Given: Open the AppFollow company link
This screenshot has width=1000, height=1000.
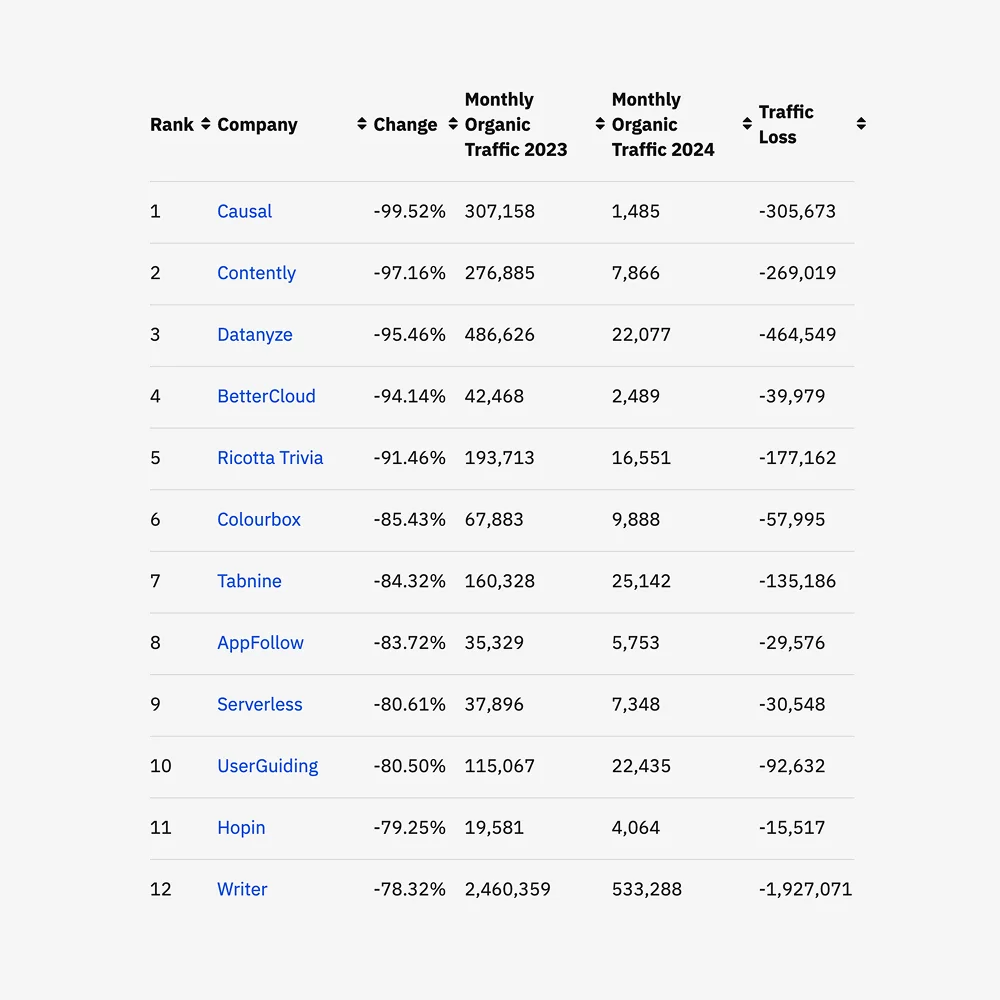Looking at the screenshot, I should (x=260, y=643).
